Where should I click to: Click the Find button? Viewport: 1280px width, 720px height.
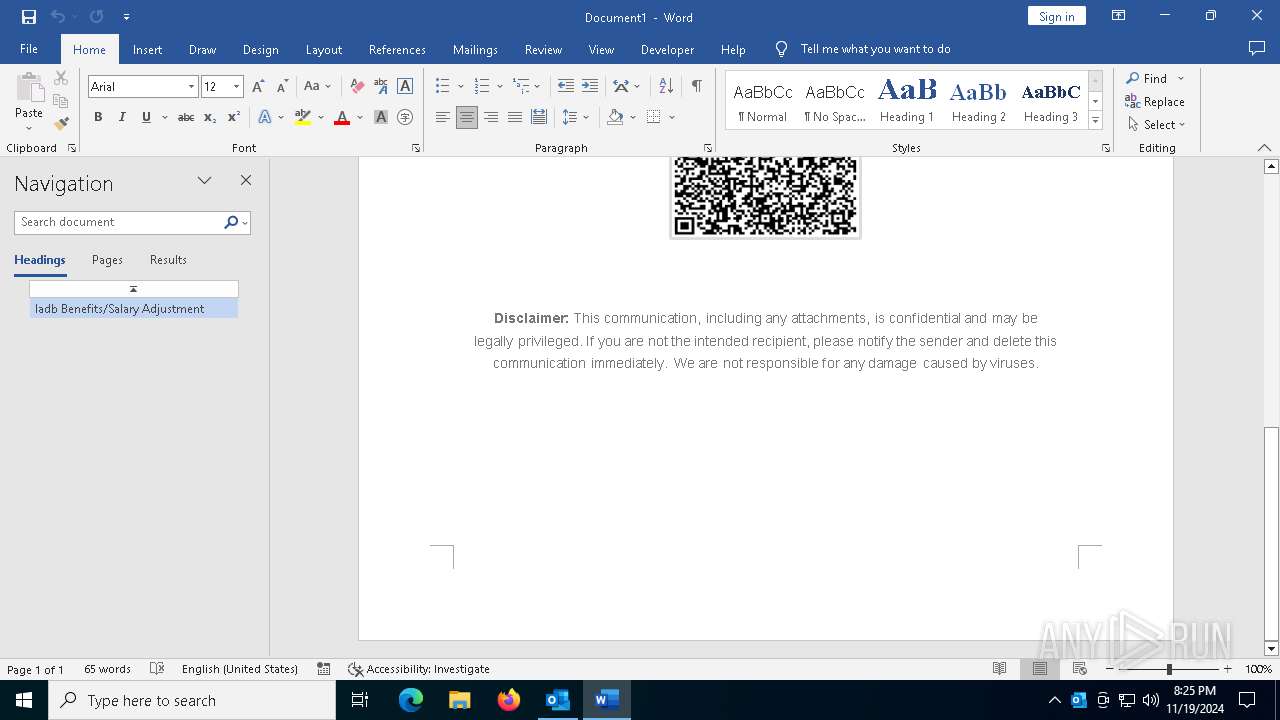click(1146, 78)
